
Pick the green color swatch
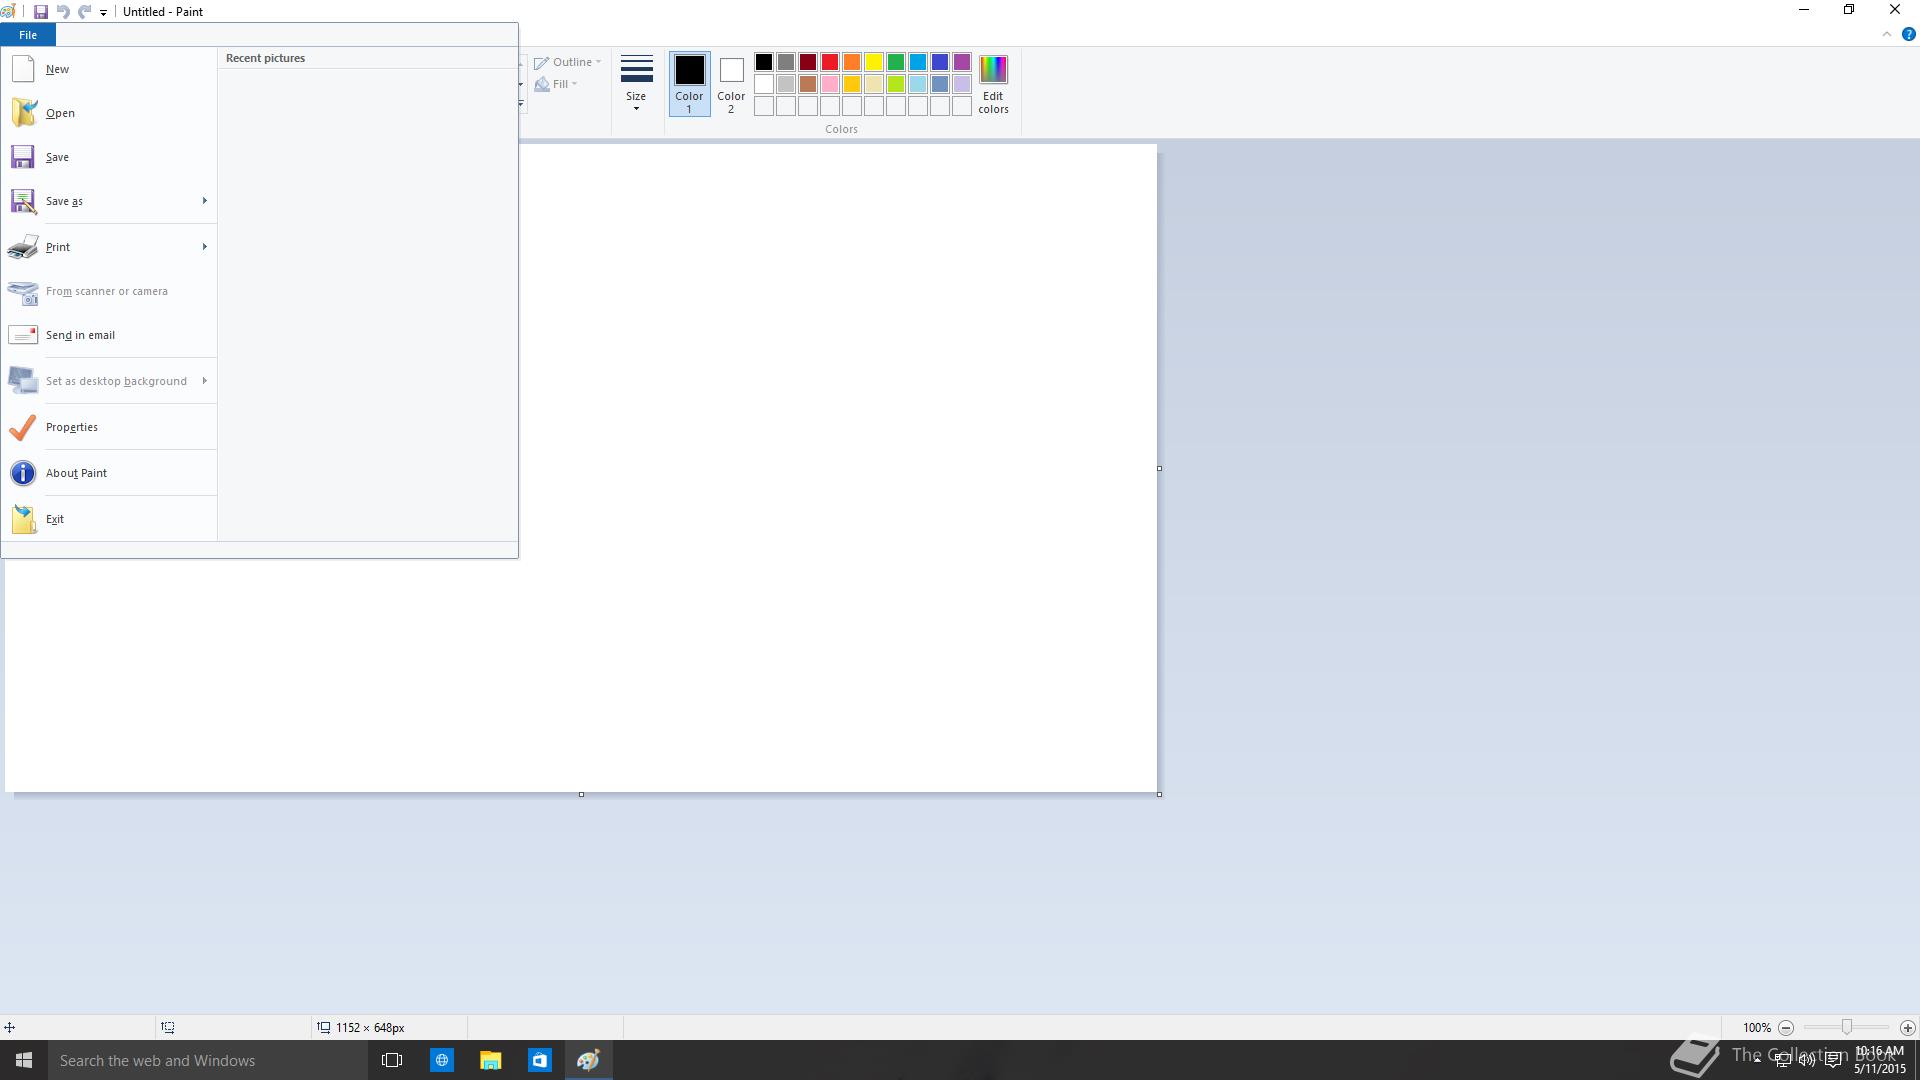(896, 62)
